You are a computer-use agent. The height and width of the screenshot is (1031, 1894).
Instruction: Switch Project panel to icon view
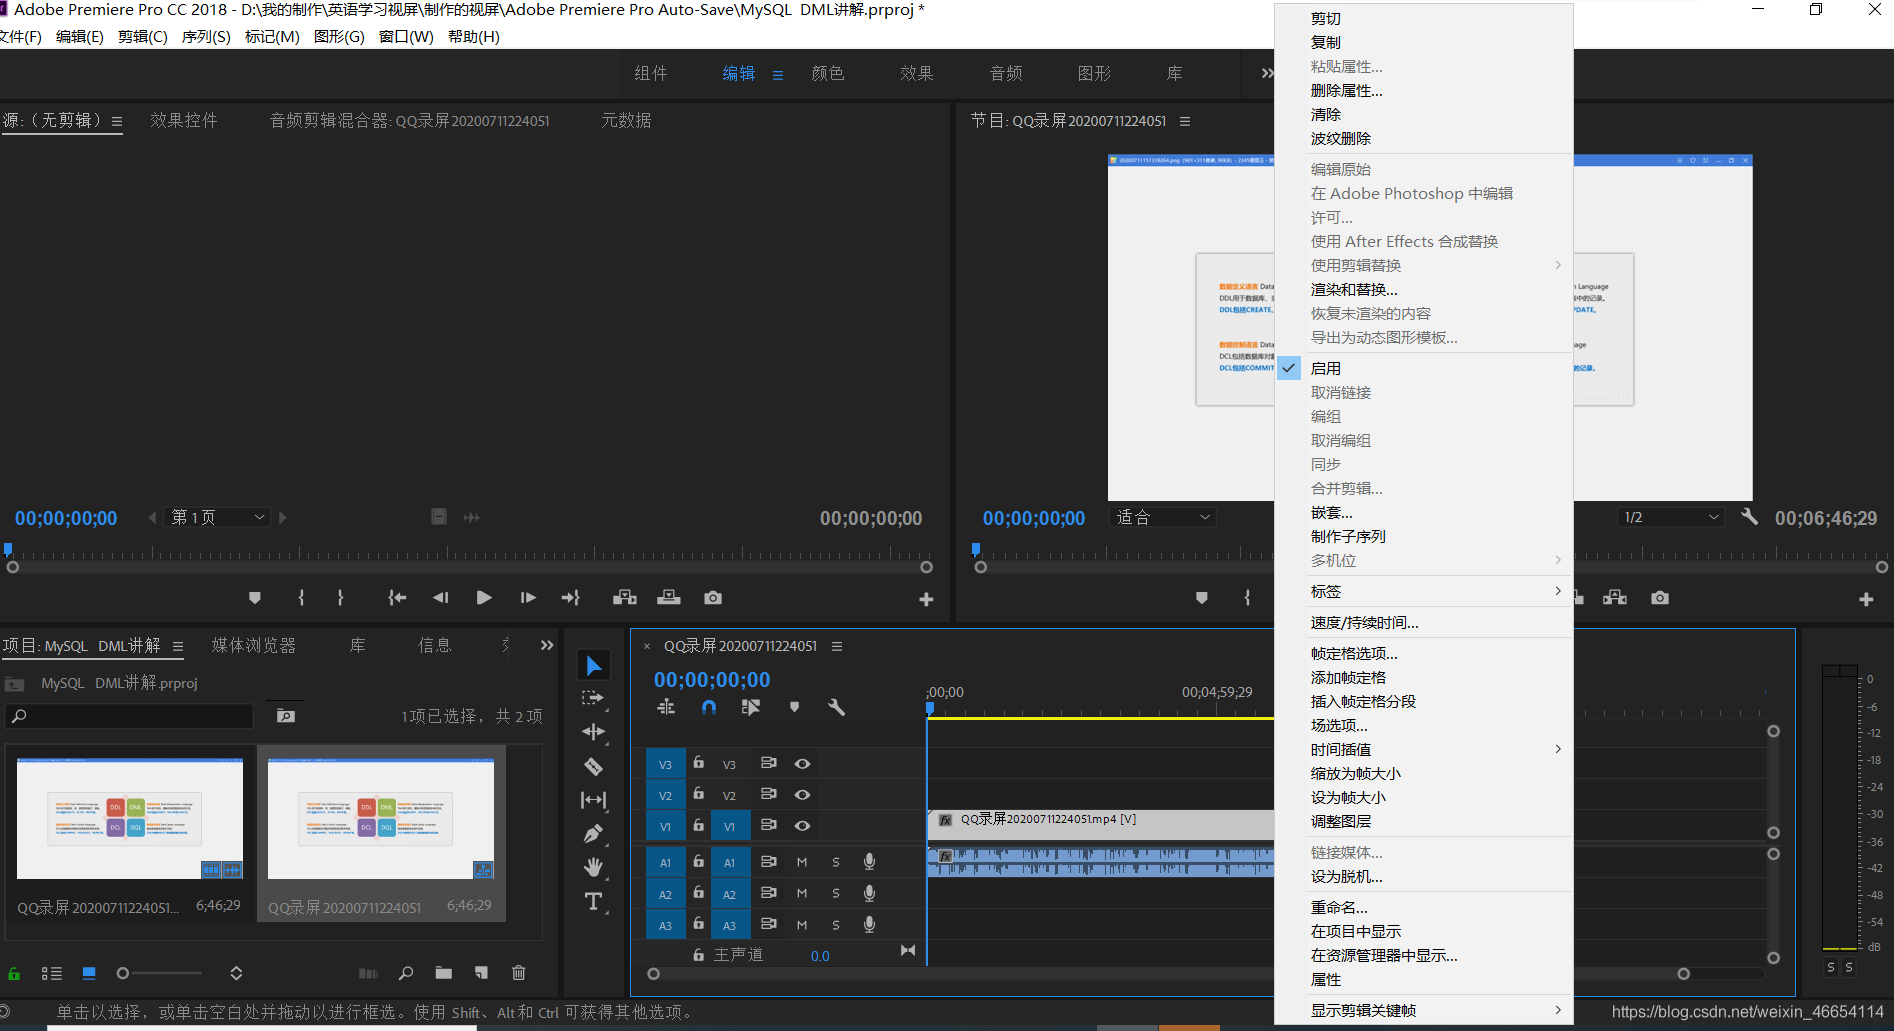click(x=89, y=973)
